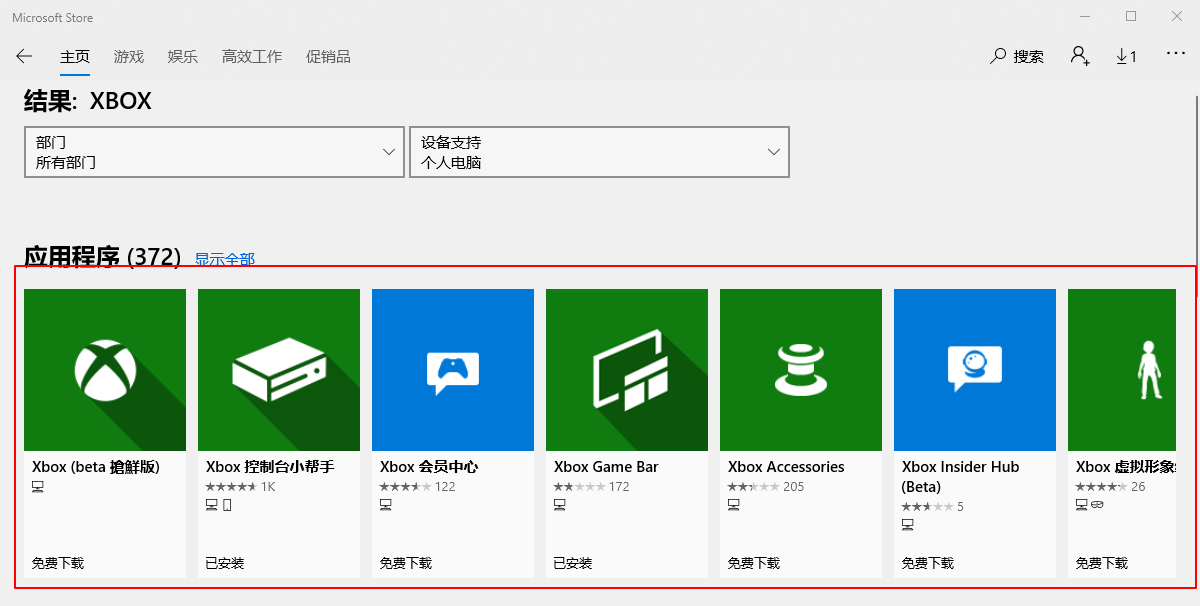Open Xbox 虚拟形象 avatar tile
1200x606 pixels.
tap(1122, 370)
